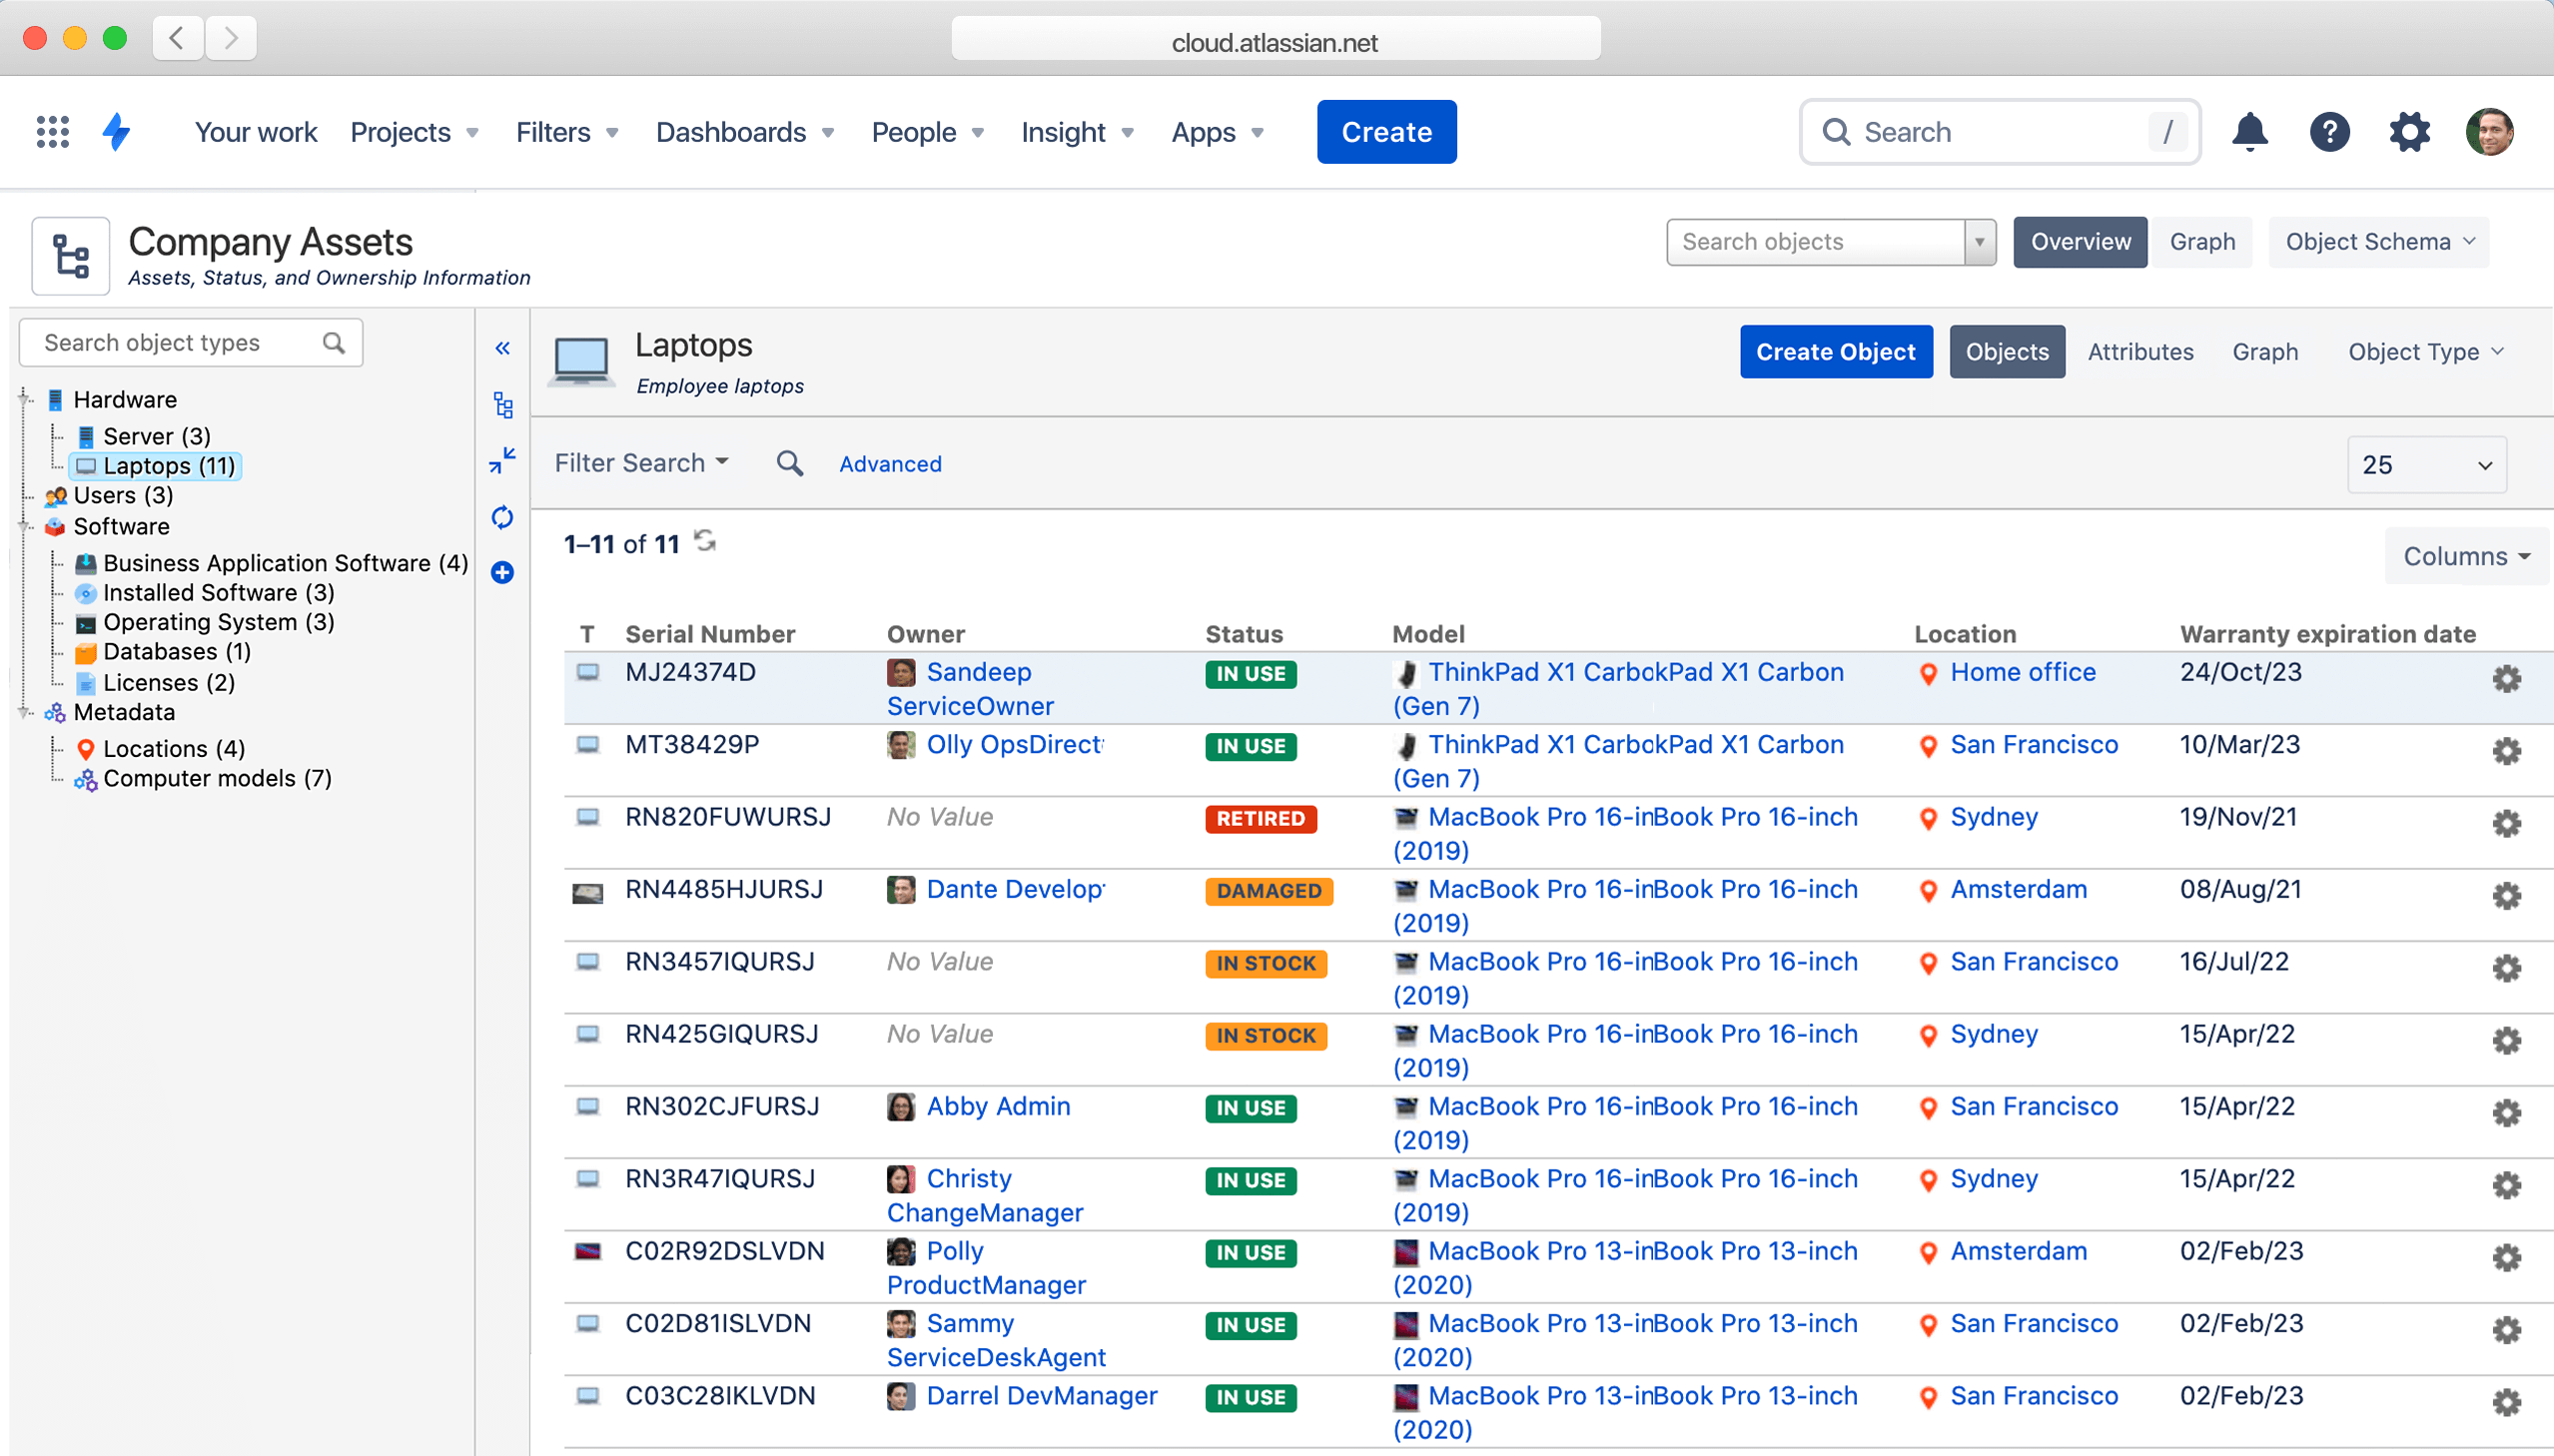The image size is (2554, 1456).
Task: Open the notifications bell icon
Action: (2250, 131)
